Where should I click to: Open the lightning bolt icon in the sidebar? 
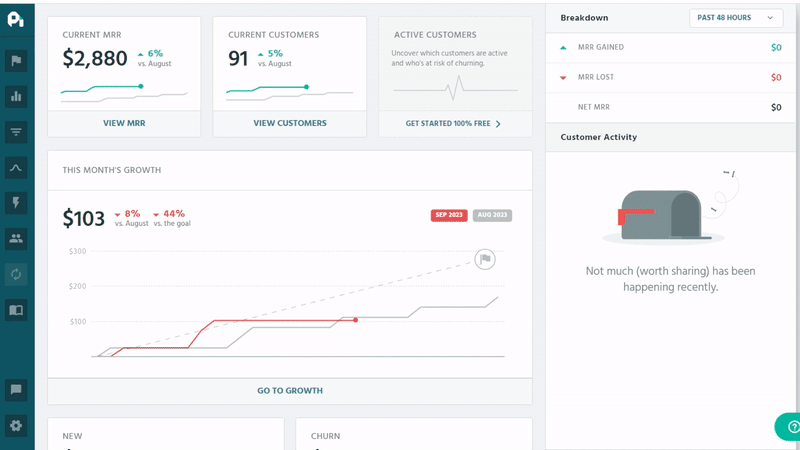coord(16,203)
